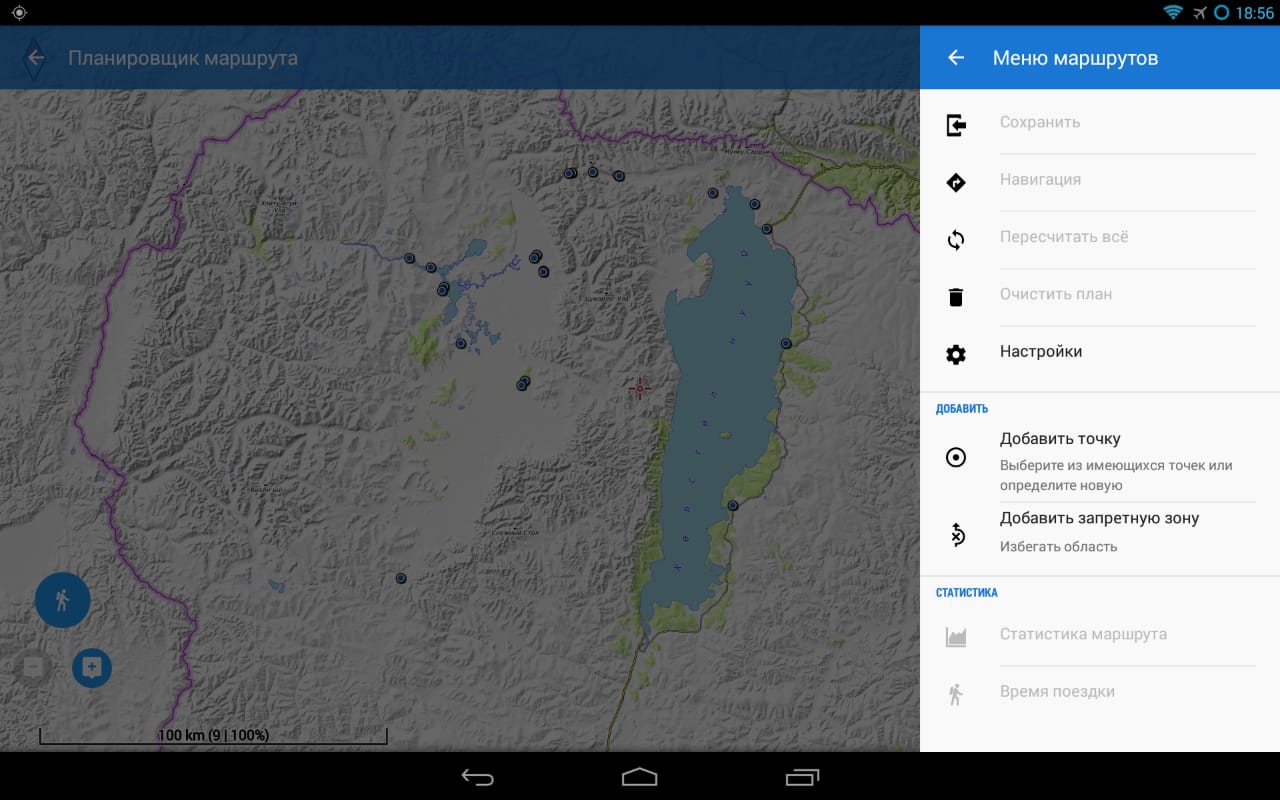
Task: Tap the blue add-note button on map
Action: pyautogui.click(x=92, y=667)
